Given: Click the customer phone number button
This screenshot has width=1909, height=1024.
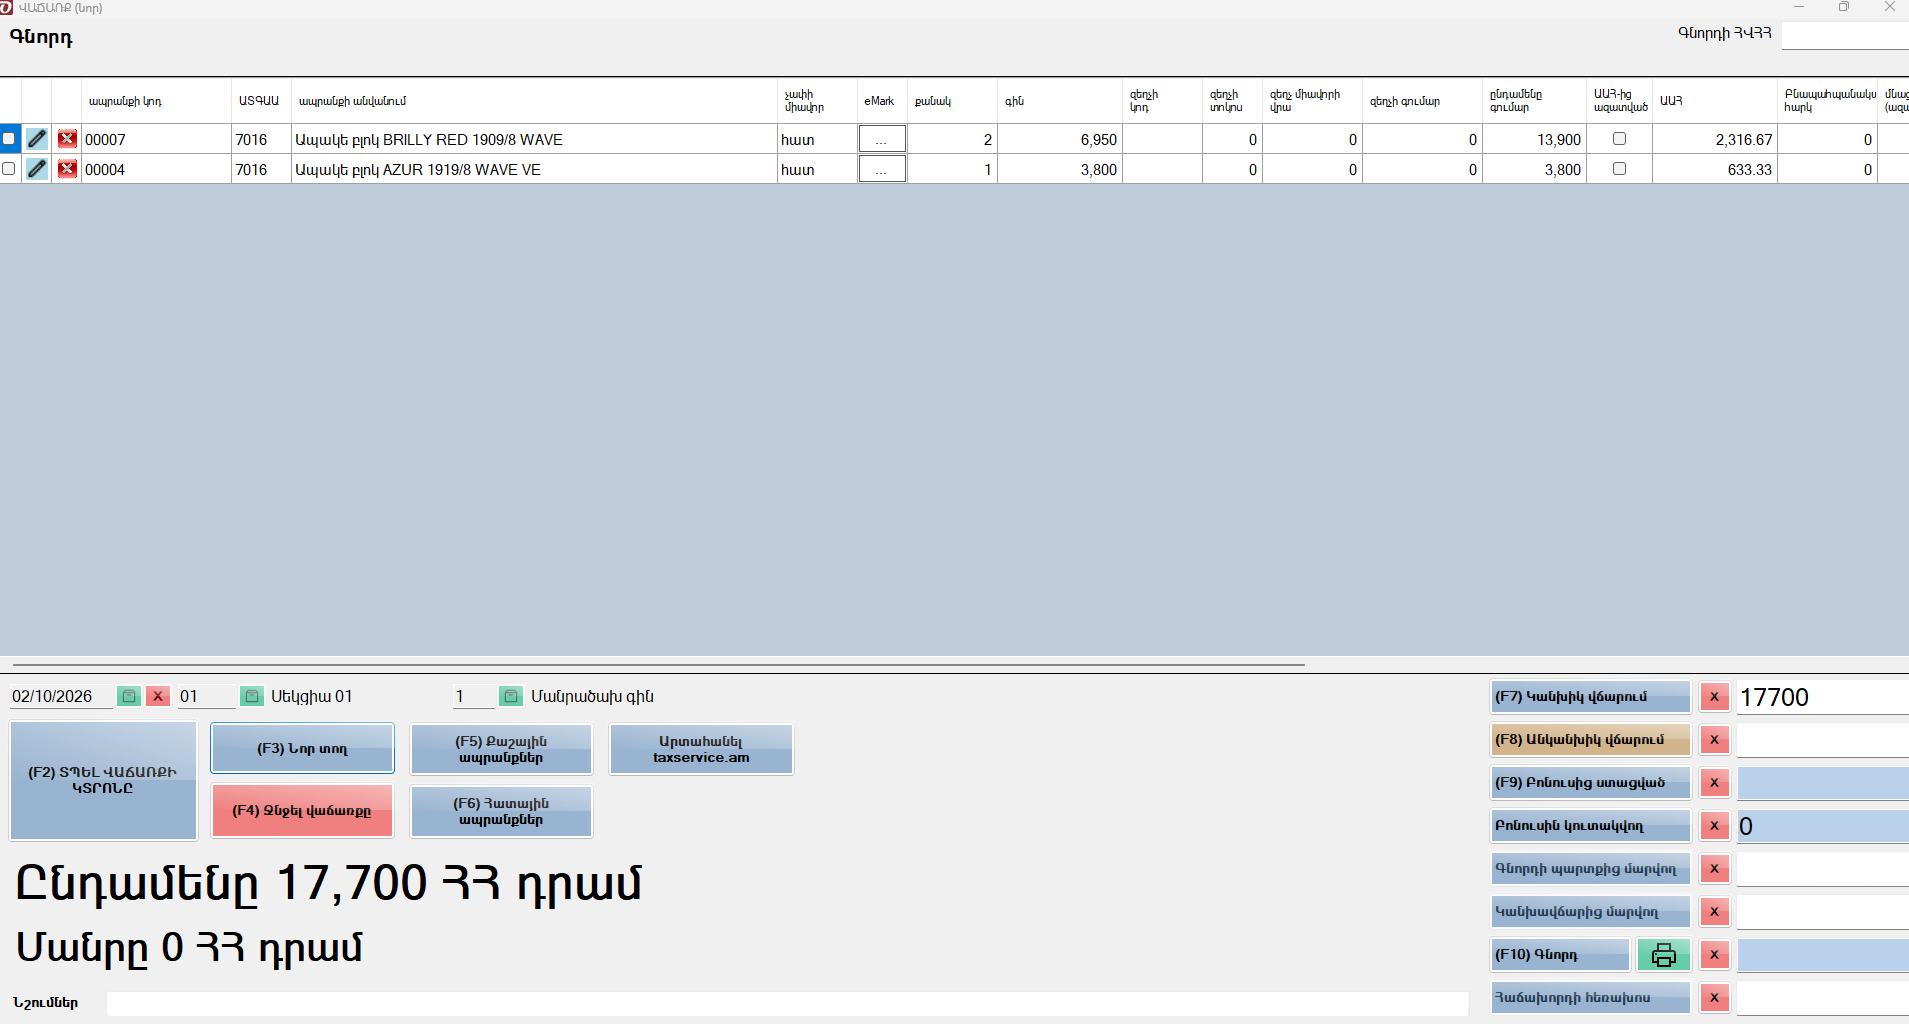Looking at the screenshot, I should click(1590, 998).
